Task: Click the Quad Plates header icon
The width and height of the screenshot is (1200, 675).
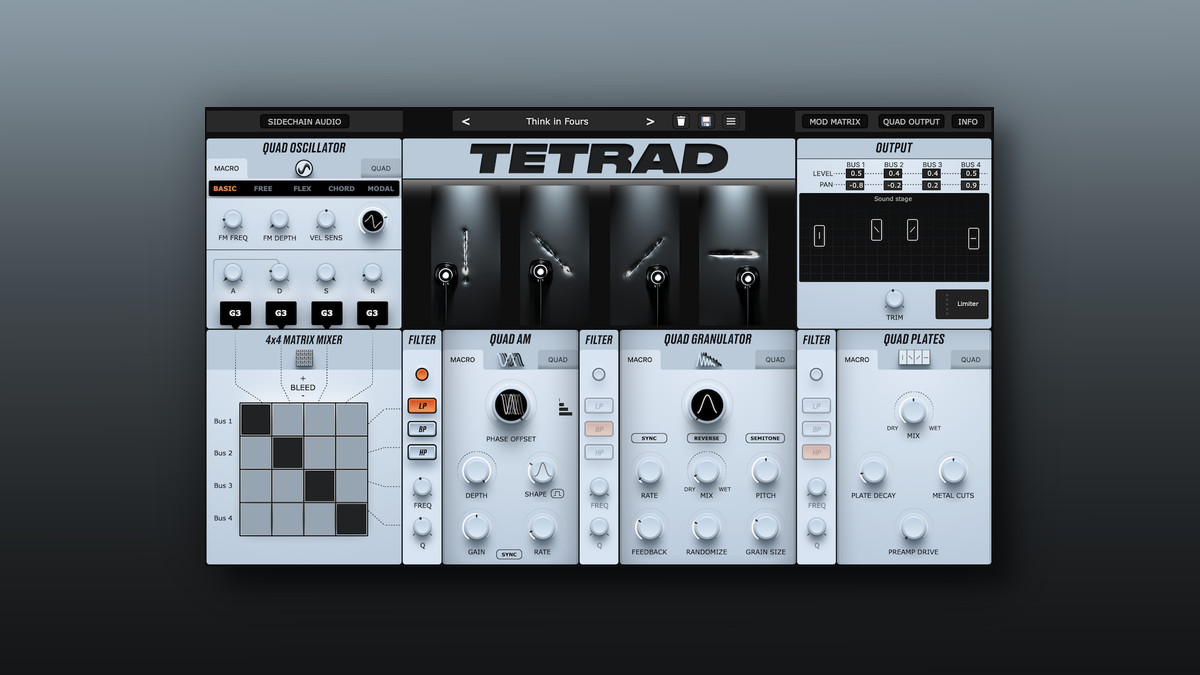Action: (x=914, y=359)
